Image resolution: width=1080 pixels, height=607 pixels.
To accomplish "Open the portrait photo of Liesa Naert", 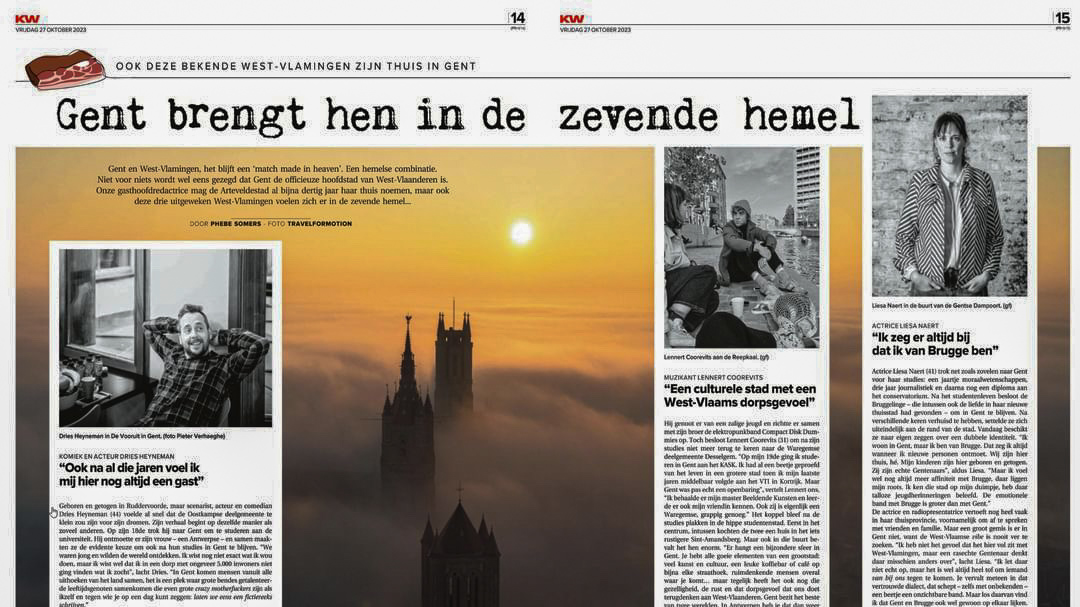I will click(x=949, y=196).
